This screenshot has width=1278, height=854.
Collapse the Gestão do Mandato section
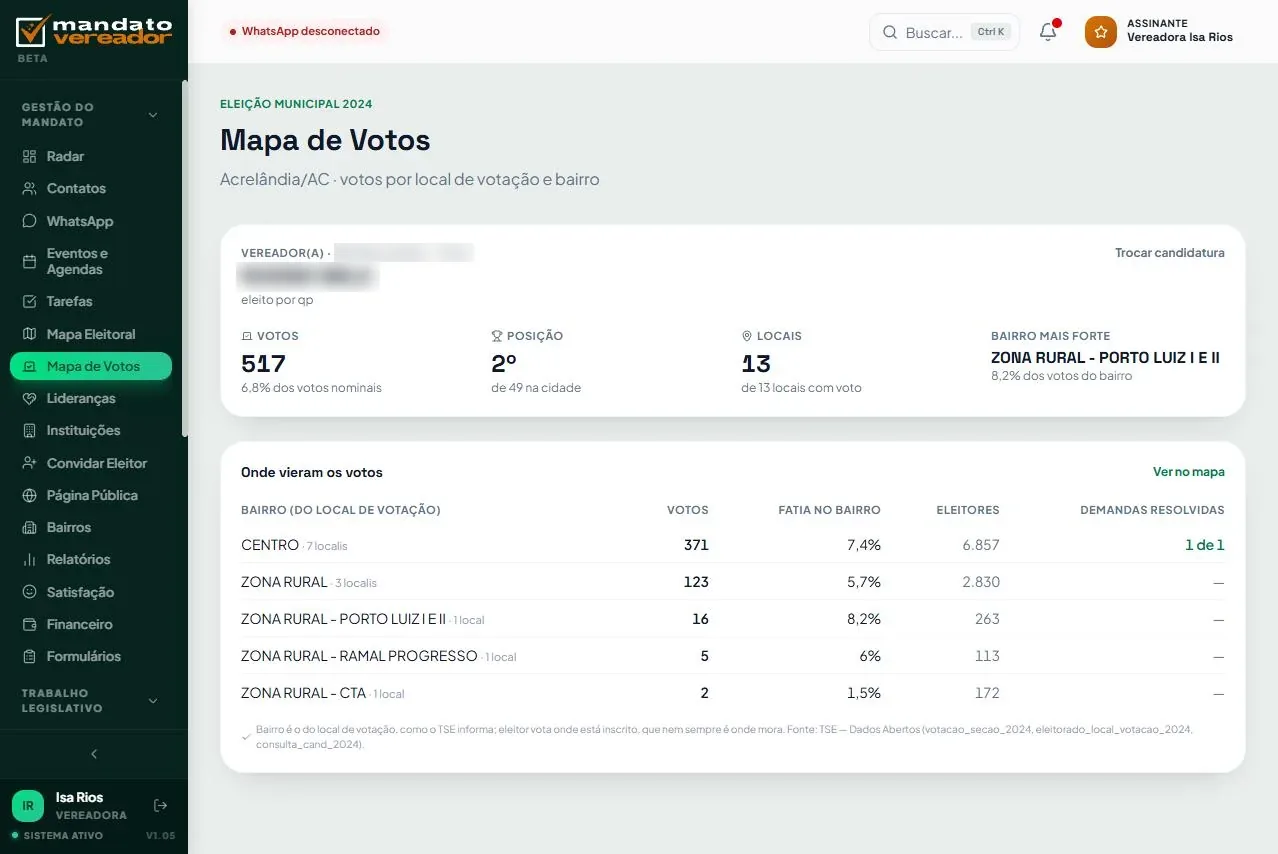[153, 115]
